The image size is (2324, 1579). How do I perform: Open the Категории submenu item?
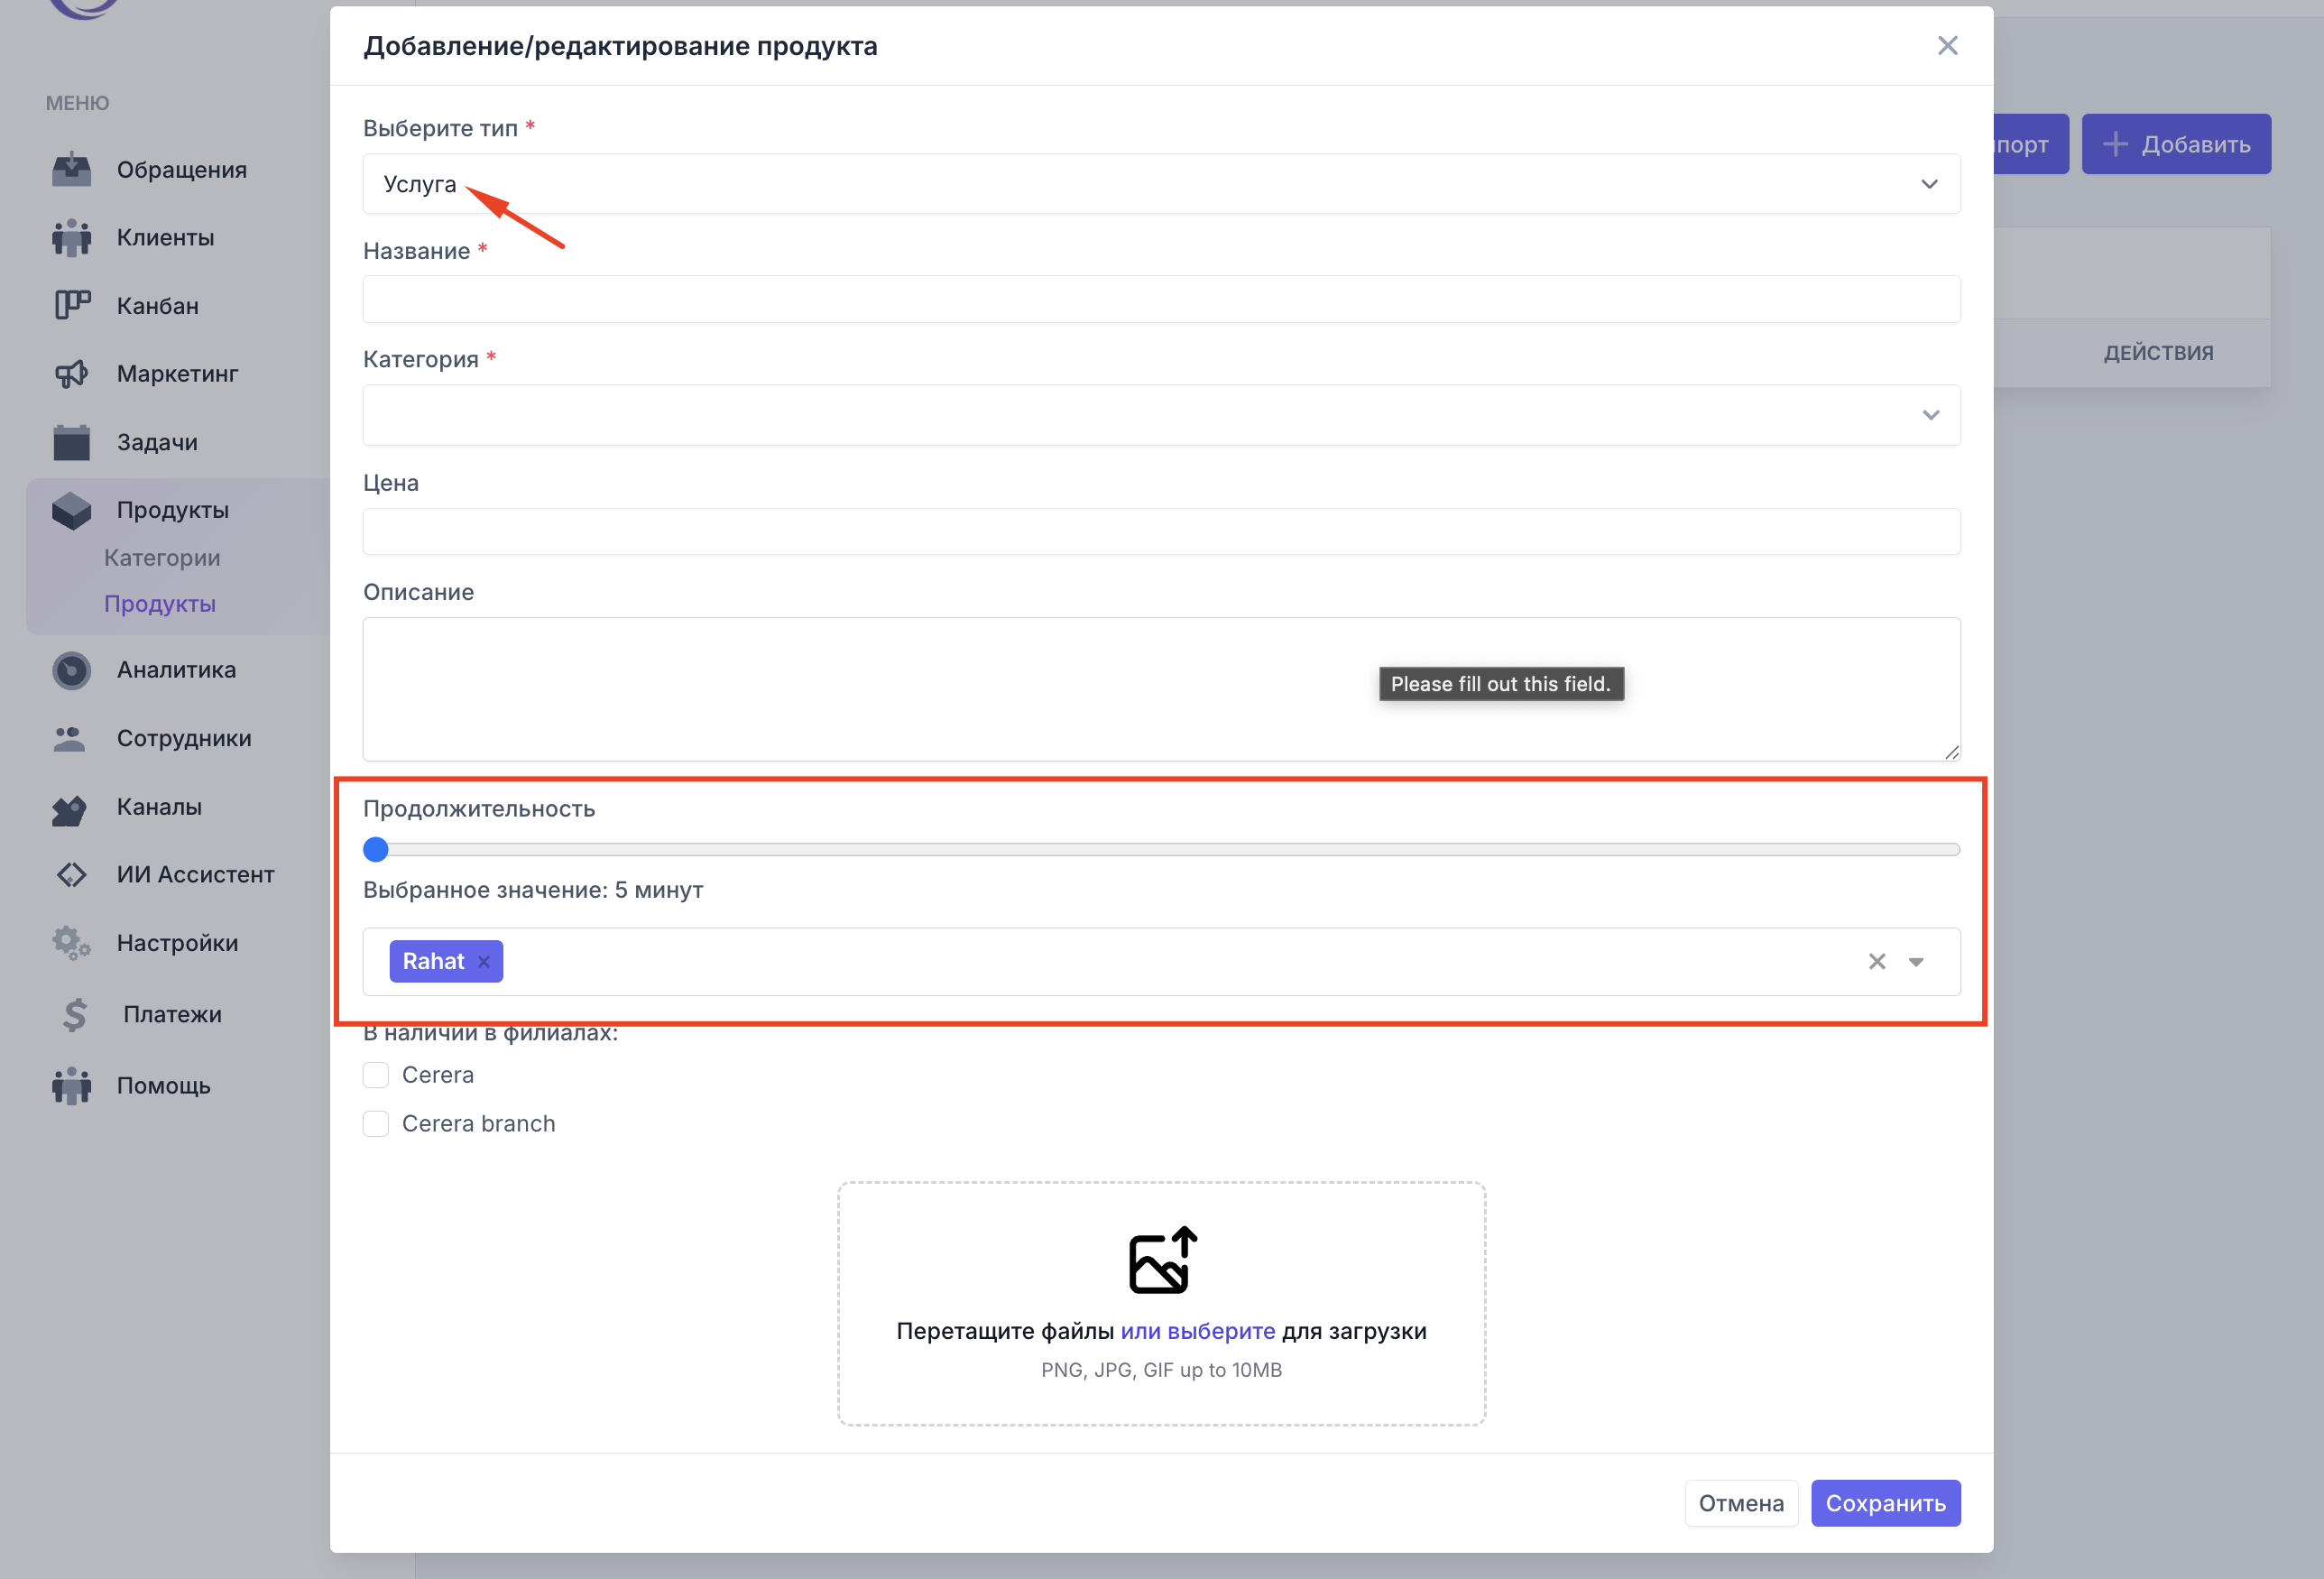[x=162, y=558]
